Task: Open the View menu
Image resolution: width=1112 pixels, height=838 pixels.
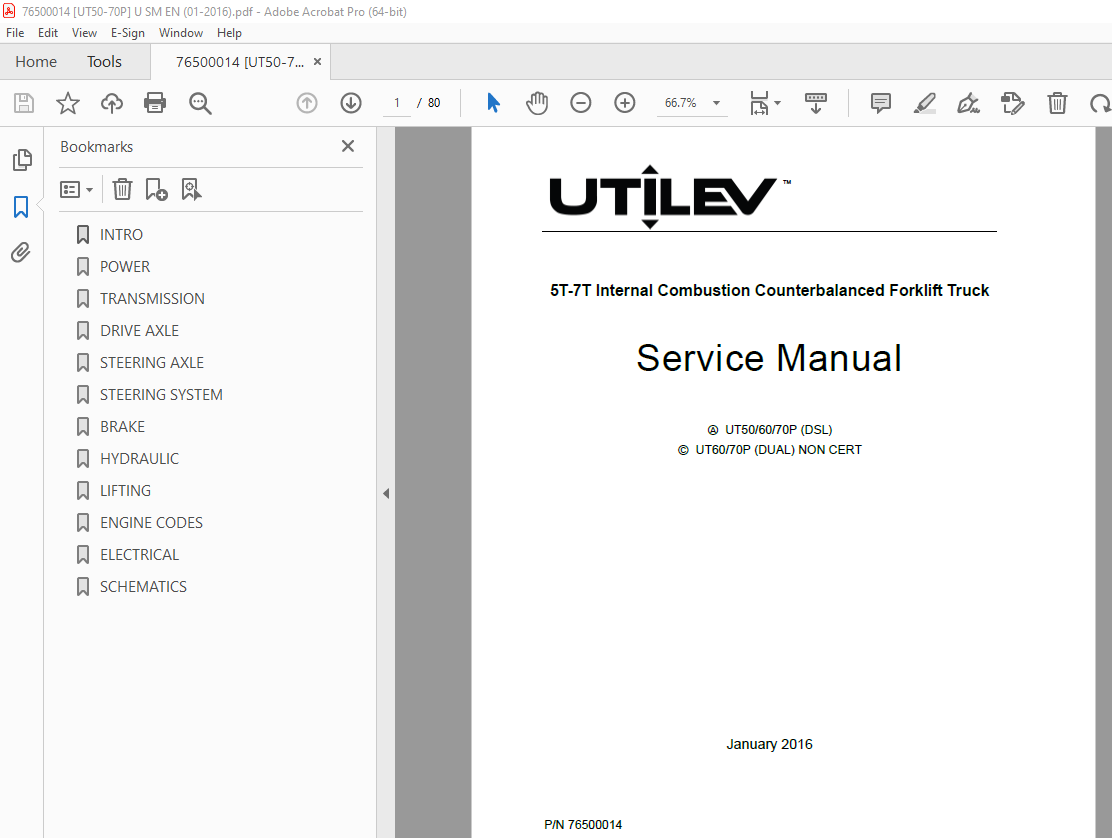Action: pos(84,33)
